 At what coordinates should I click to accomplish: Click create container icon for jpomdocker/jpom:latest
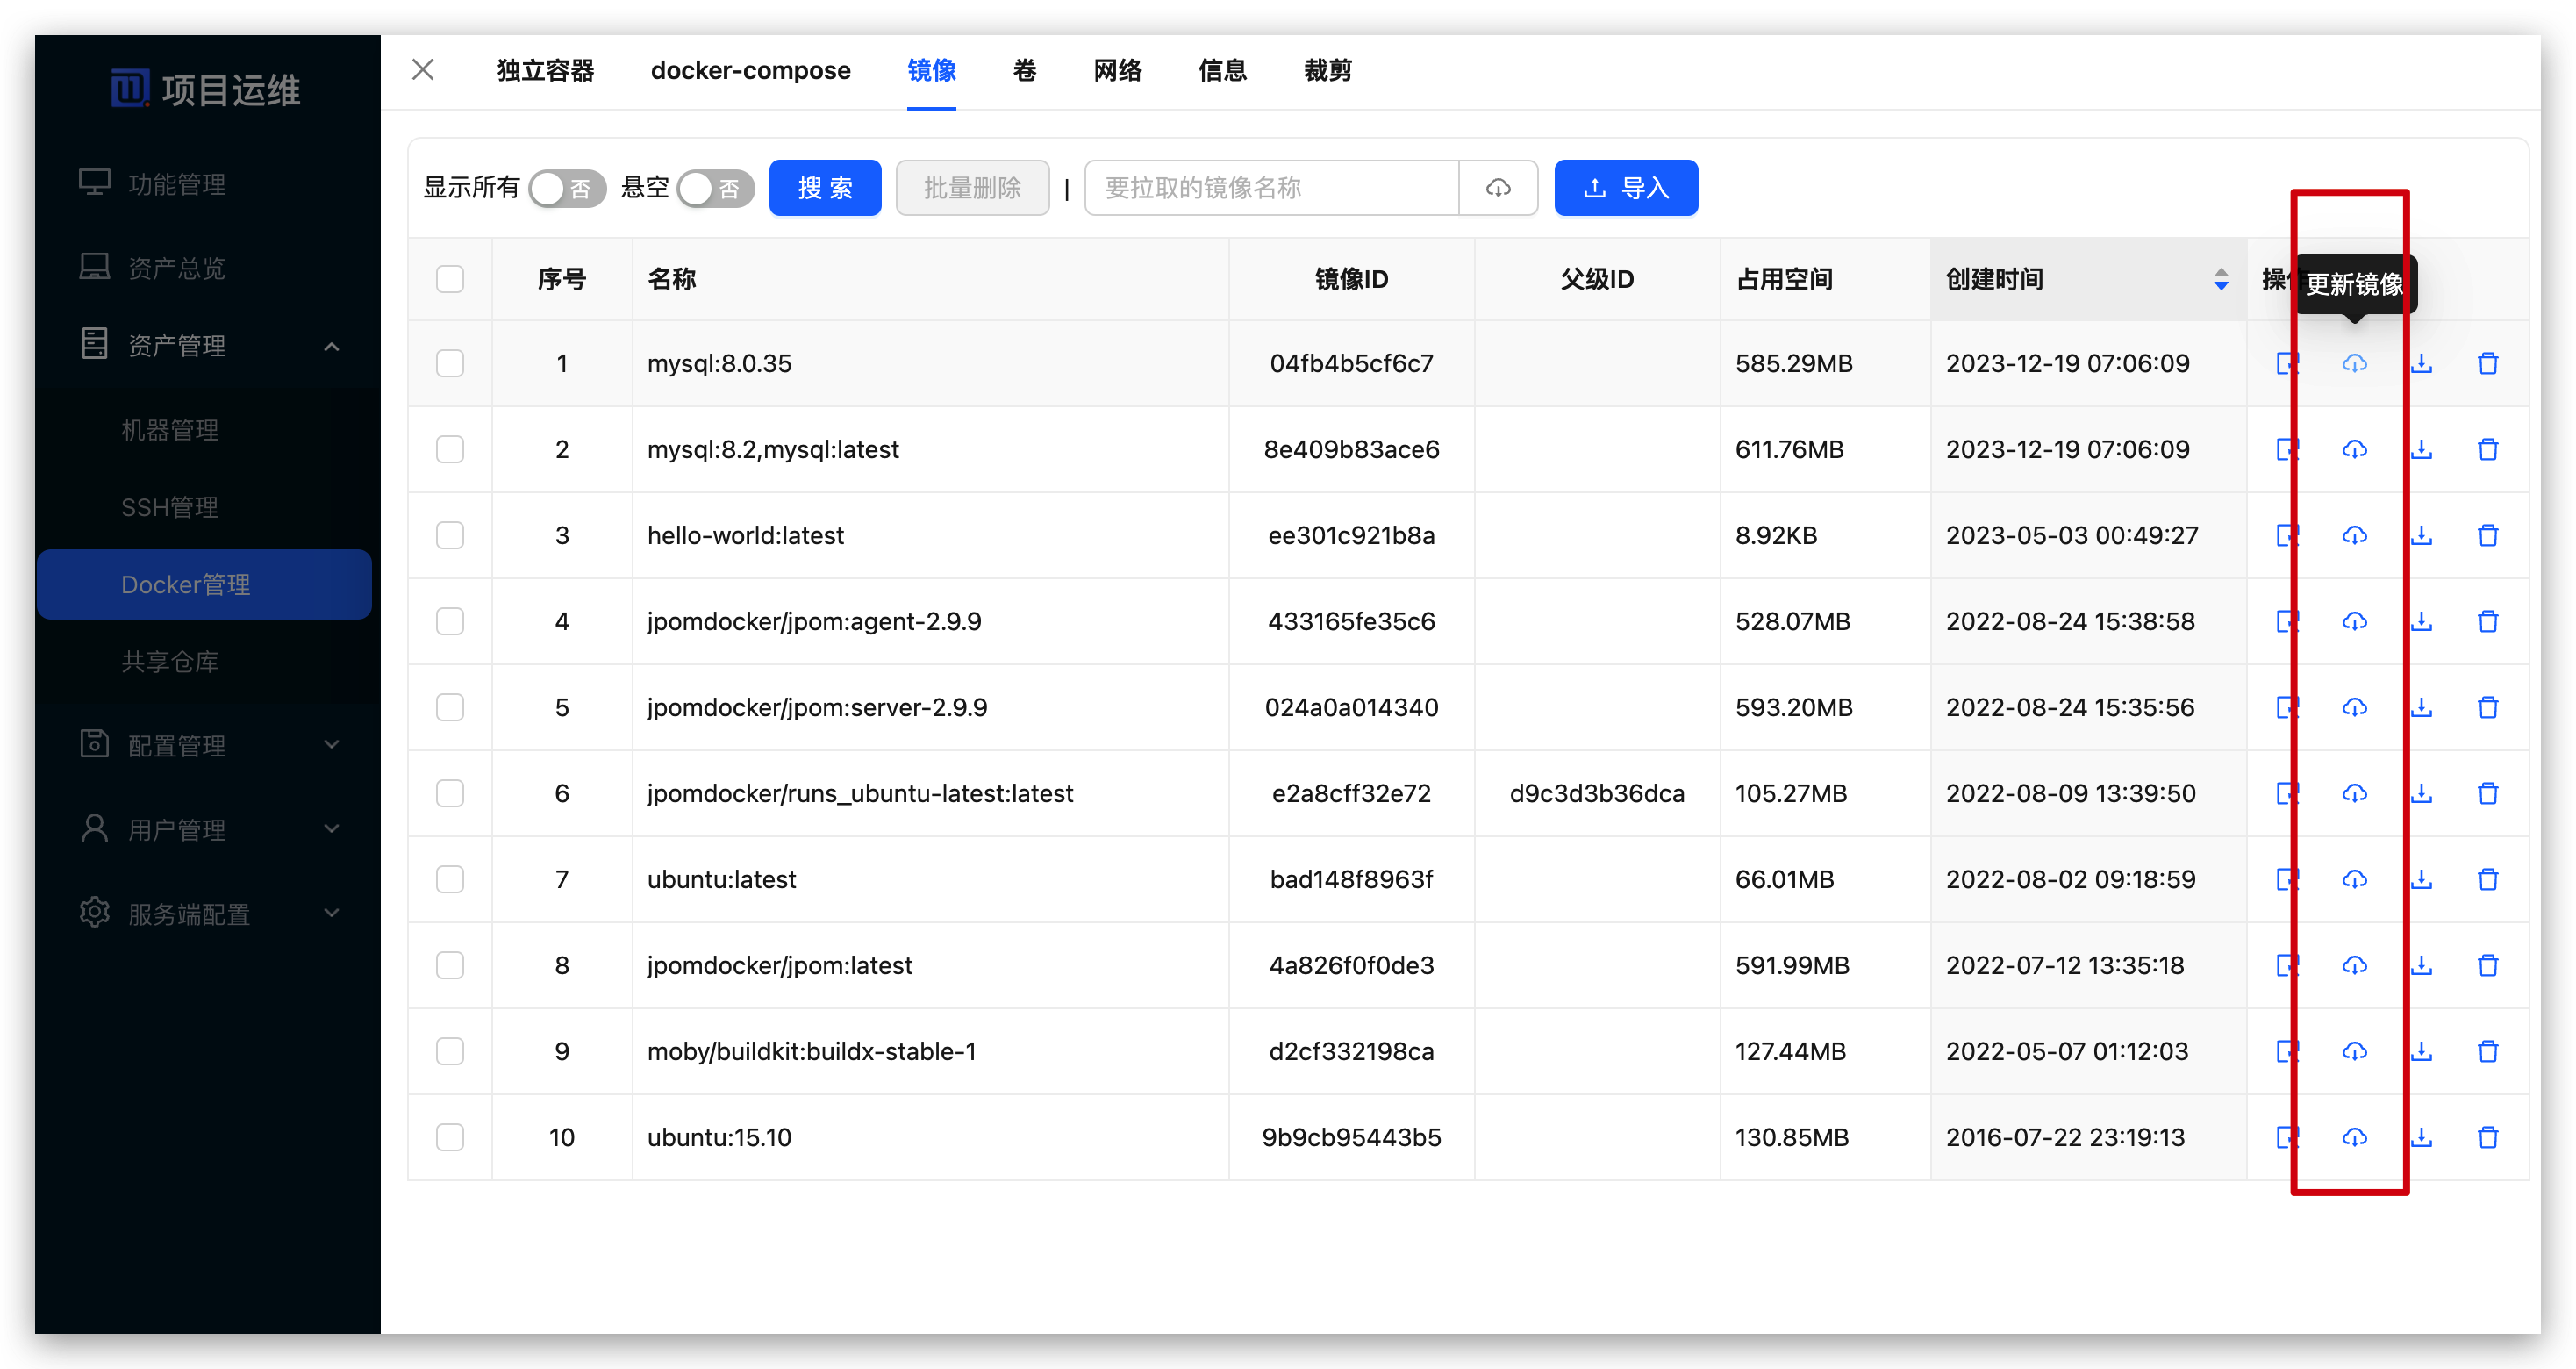[x=2286, y=965]
